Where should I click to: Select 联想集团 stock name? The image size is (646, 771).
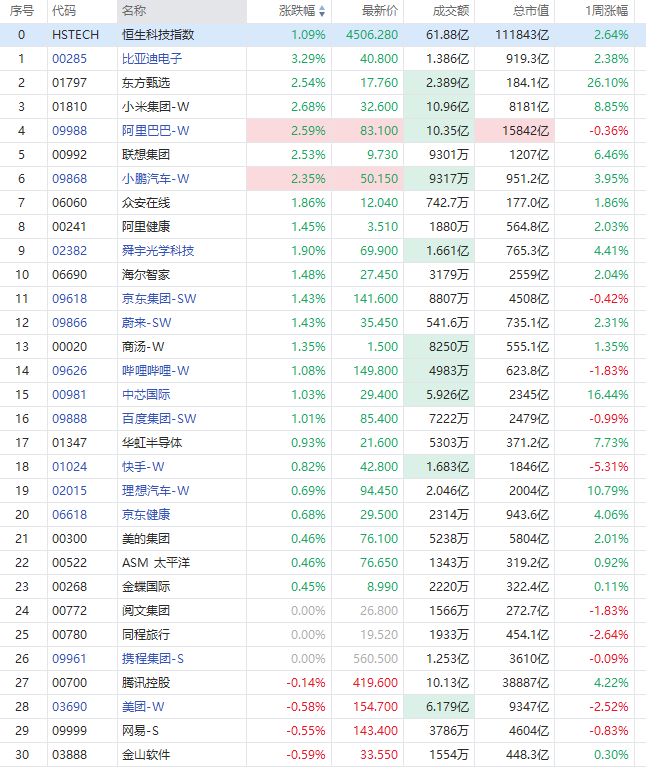click(146, 155)
